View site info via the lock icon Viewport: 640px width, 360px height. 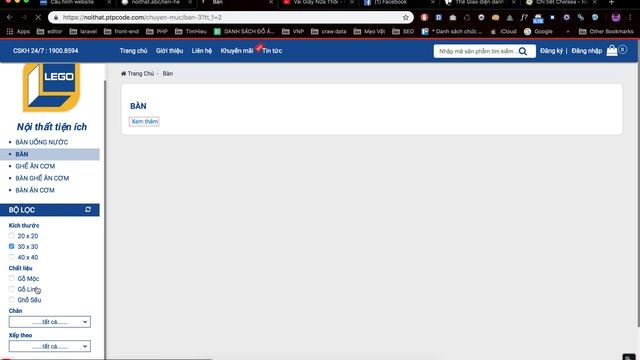56,18
